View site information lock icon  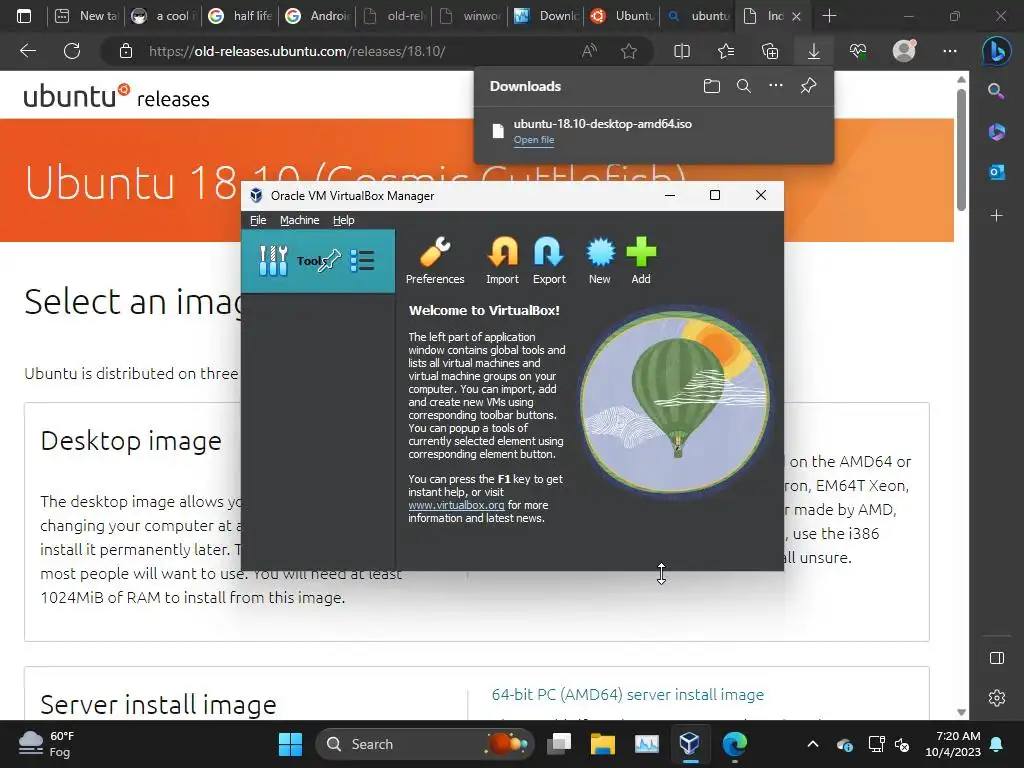(126, 51)
